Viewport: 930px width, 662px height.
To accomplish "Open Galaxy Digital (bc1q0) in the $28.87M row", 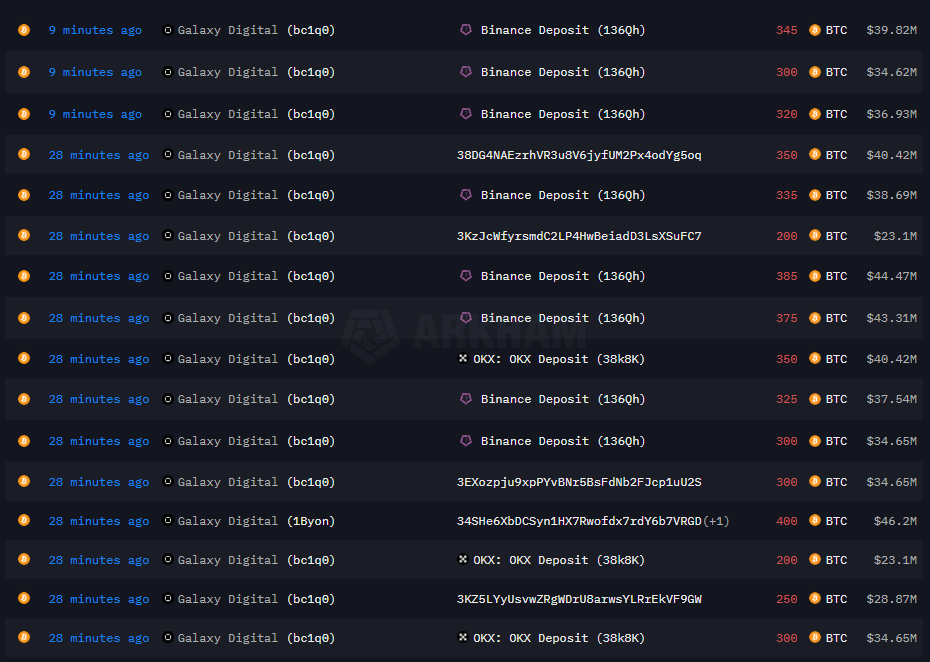I will pos(256,600).
